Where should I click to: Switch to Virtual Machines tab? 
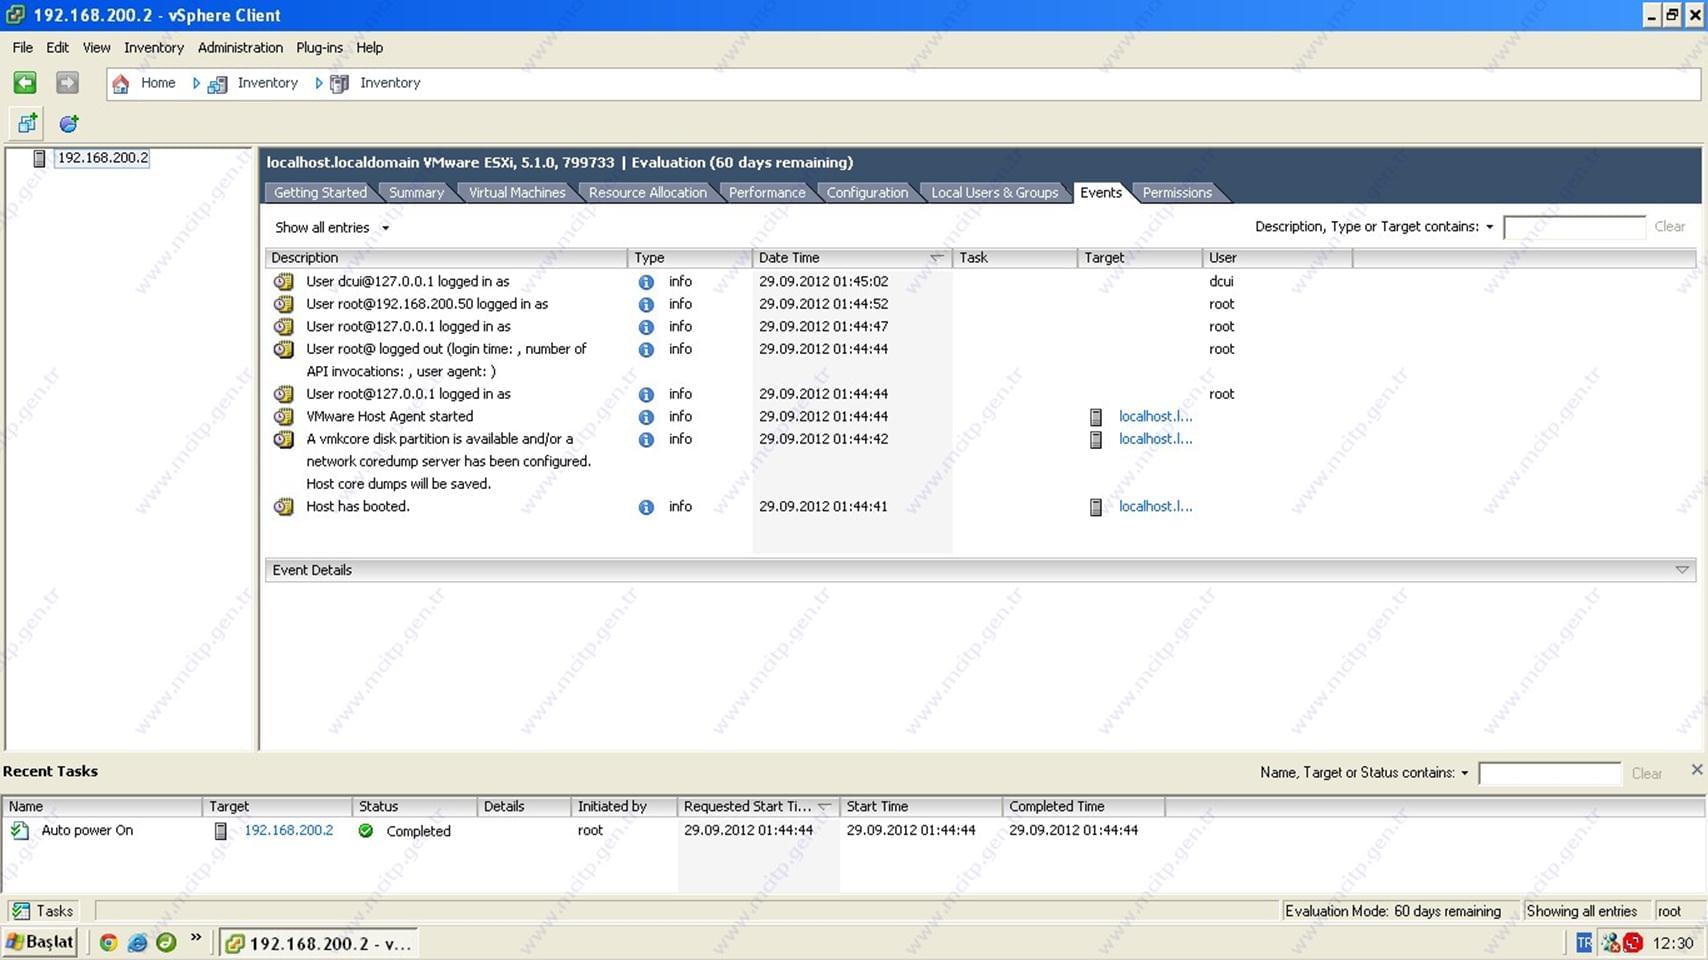click(517, 193)
